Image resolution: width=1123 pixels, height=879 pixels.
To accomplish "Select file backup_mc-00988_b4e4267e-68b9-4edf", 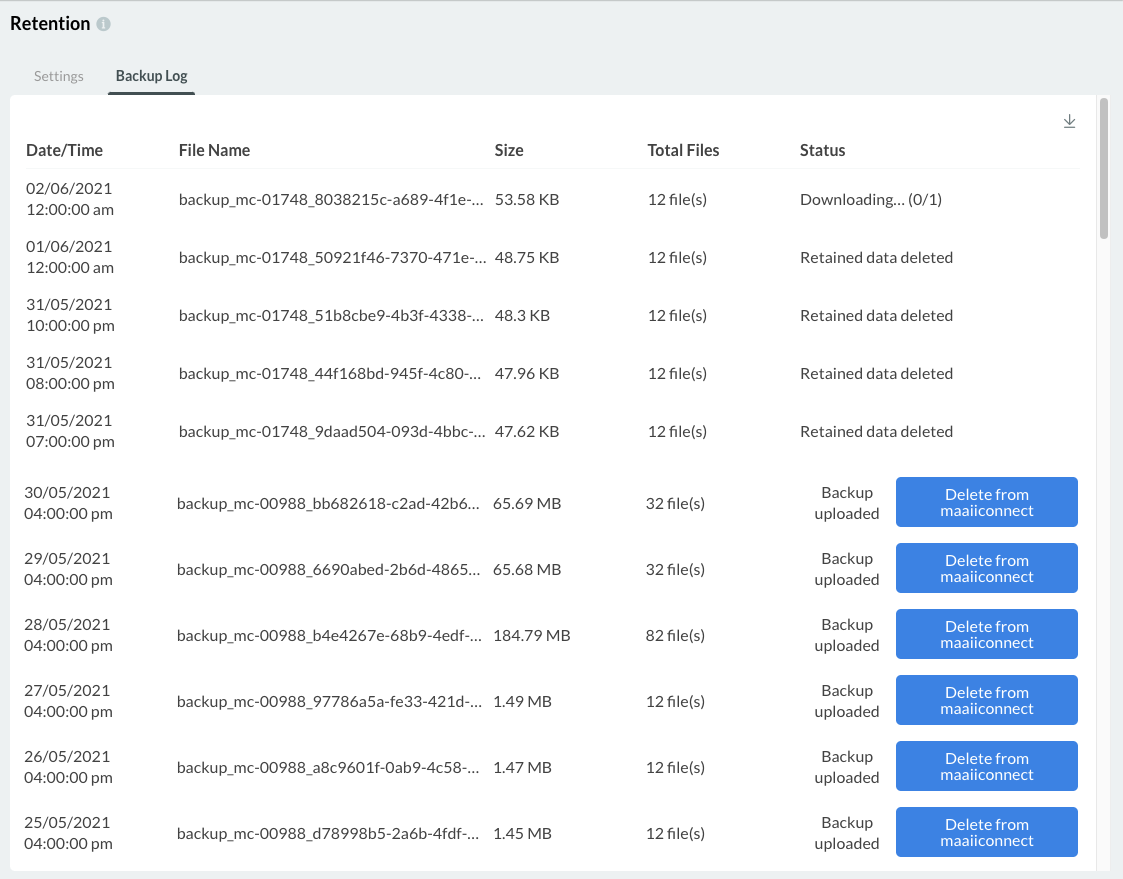I will [x=329, y=635].
